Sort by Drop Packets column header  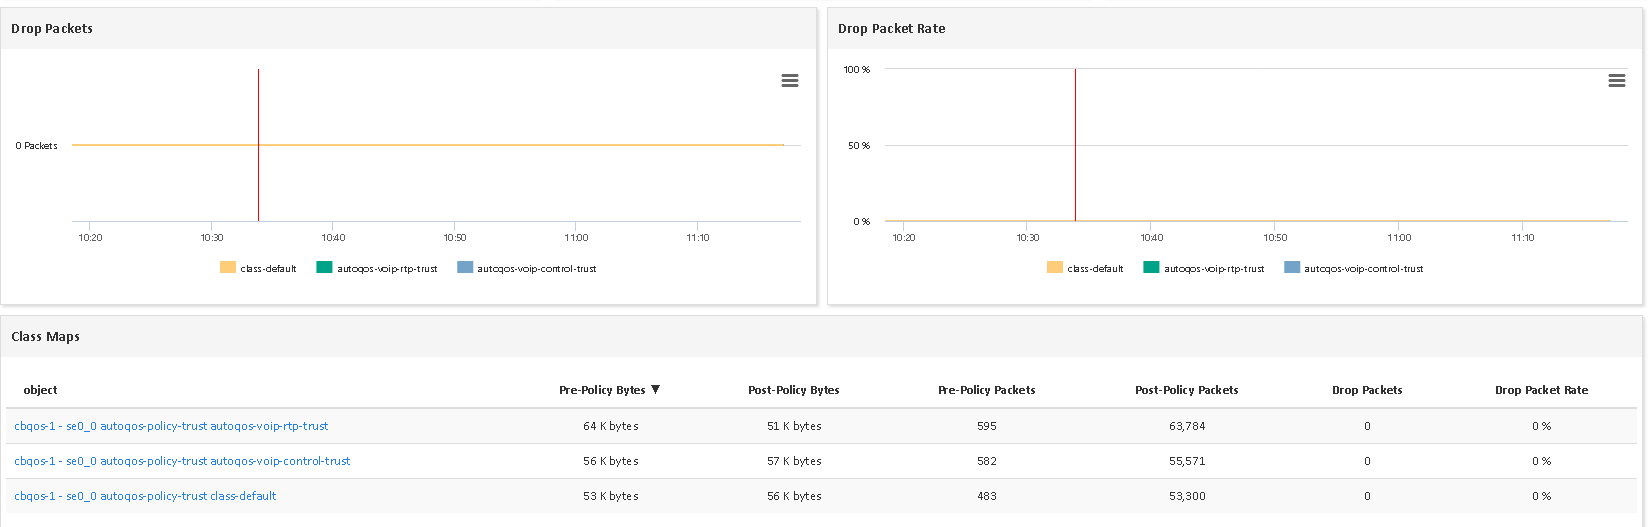pyautogui.click(x=1367, y=390)
